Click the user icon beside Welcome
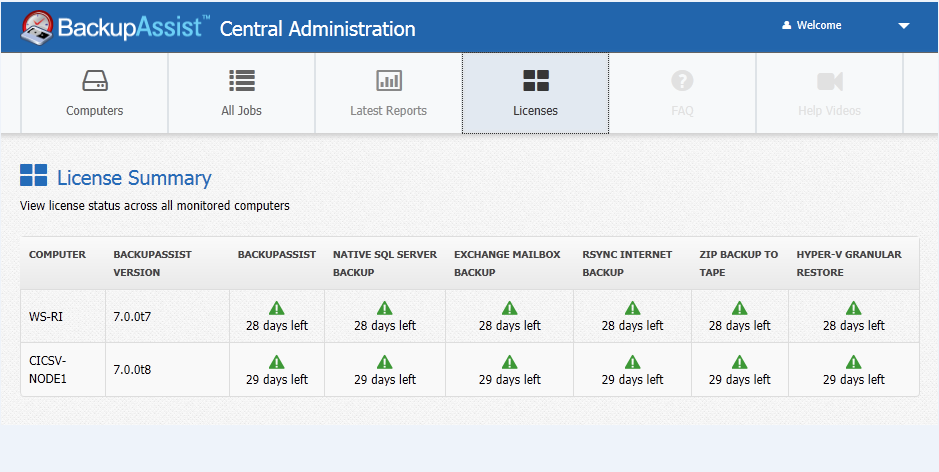 coord(786,25)
